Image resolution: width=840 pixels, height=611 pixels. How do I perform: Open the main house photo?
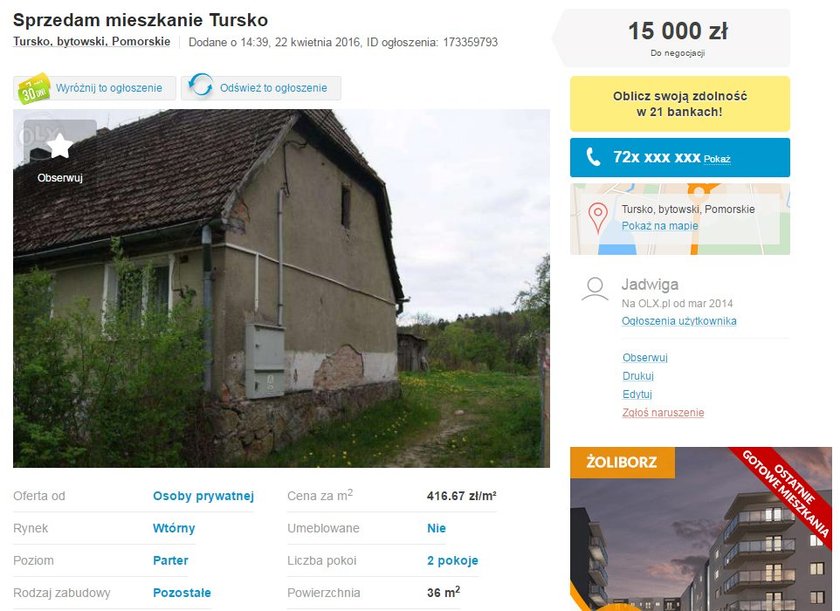(x=281, y=289)
